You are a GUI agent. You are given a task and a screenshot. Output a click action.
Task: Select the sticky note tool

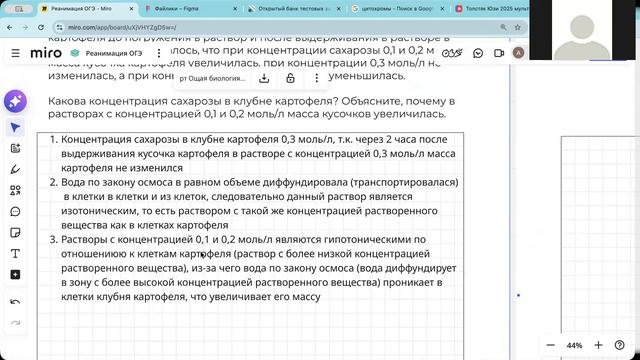point(15,233)
